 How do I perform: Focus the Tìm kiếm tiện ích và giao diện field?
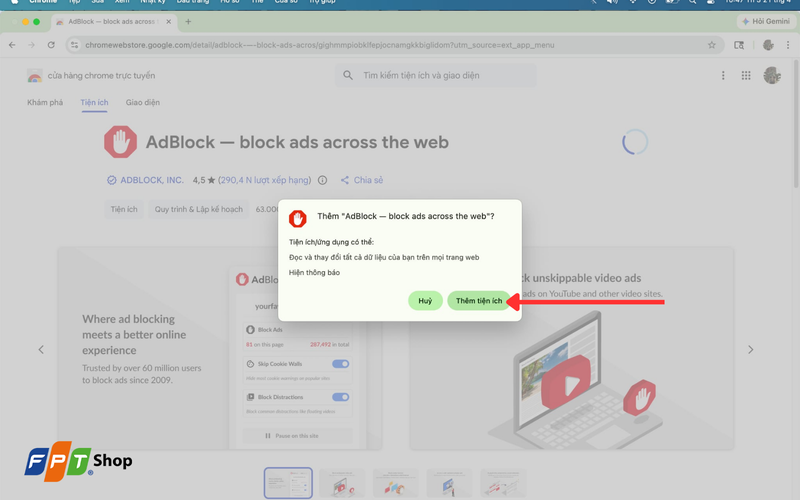pyautogui.click(x=435, y=76)
